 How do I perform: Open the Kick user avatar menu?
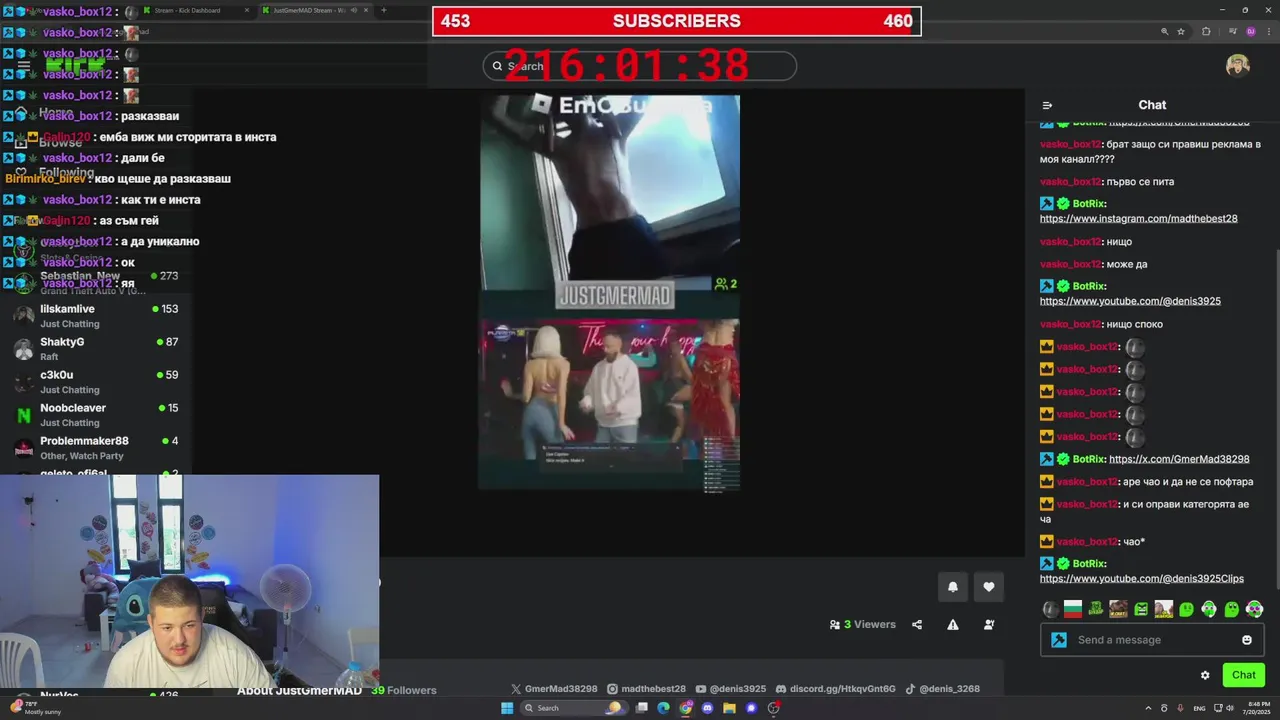(x=1238, y=66)
